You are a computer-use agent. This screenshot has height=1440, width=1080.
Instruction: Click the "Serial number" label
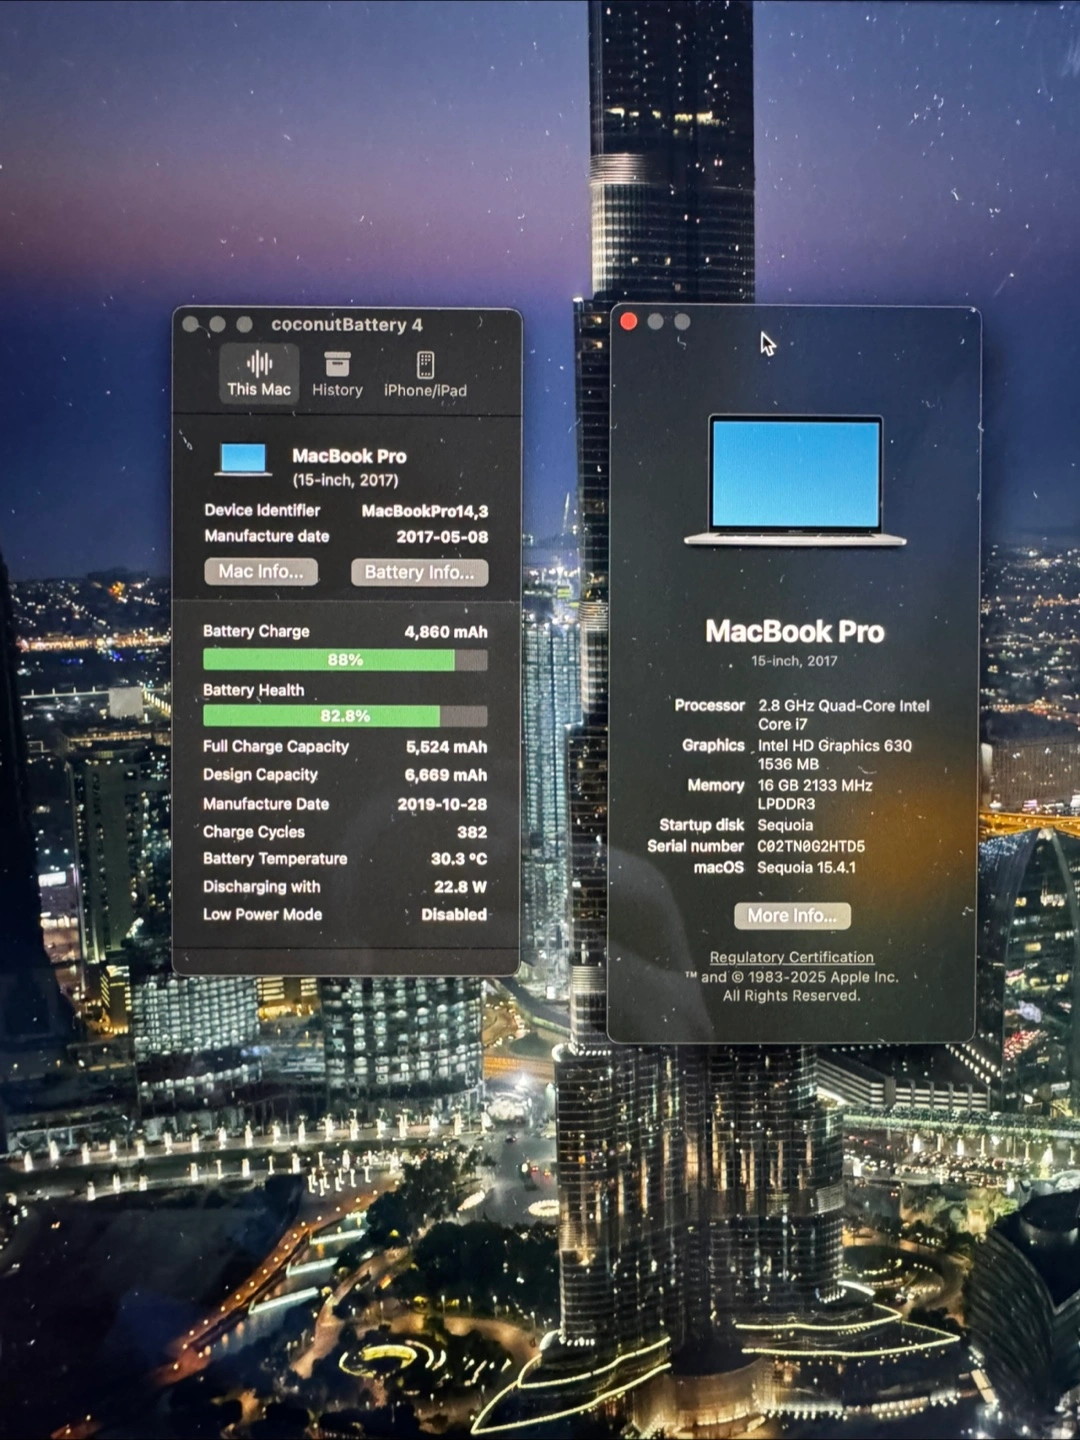(x=696, y=846)
